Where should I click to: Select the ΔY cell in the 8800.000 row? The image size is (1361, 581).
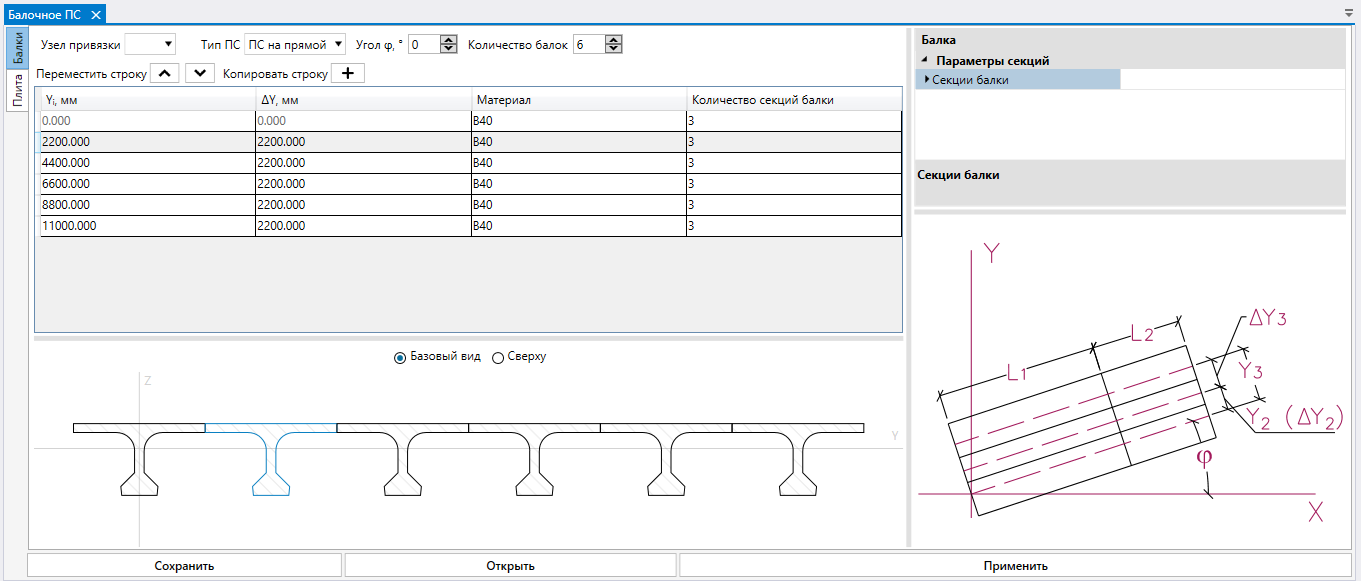[363, 205]
